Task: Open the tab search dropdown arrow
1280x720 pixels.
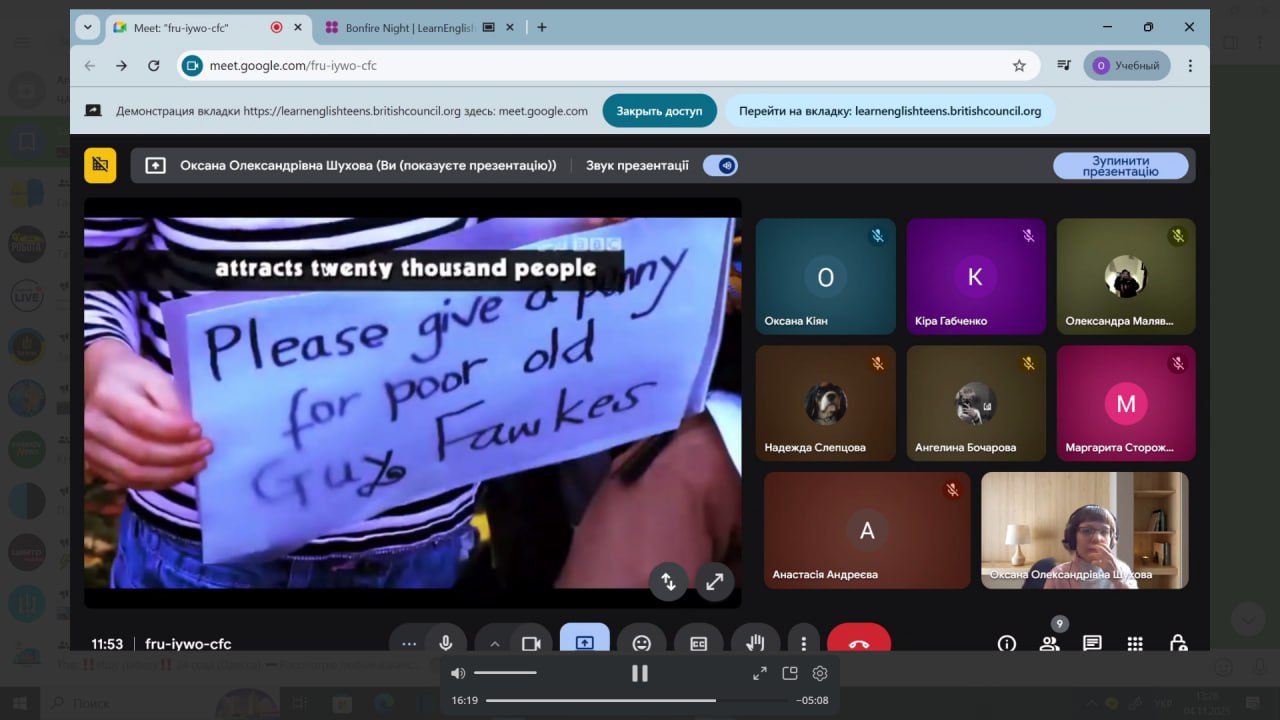Action: click(88, 27)
